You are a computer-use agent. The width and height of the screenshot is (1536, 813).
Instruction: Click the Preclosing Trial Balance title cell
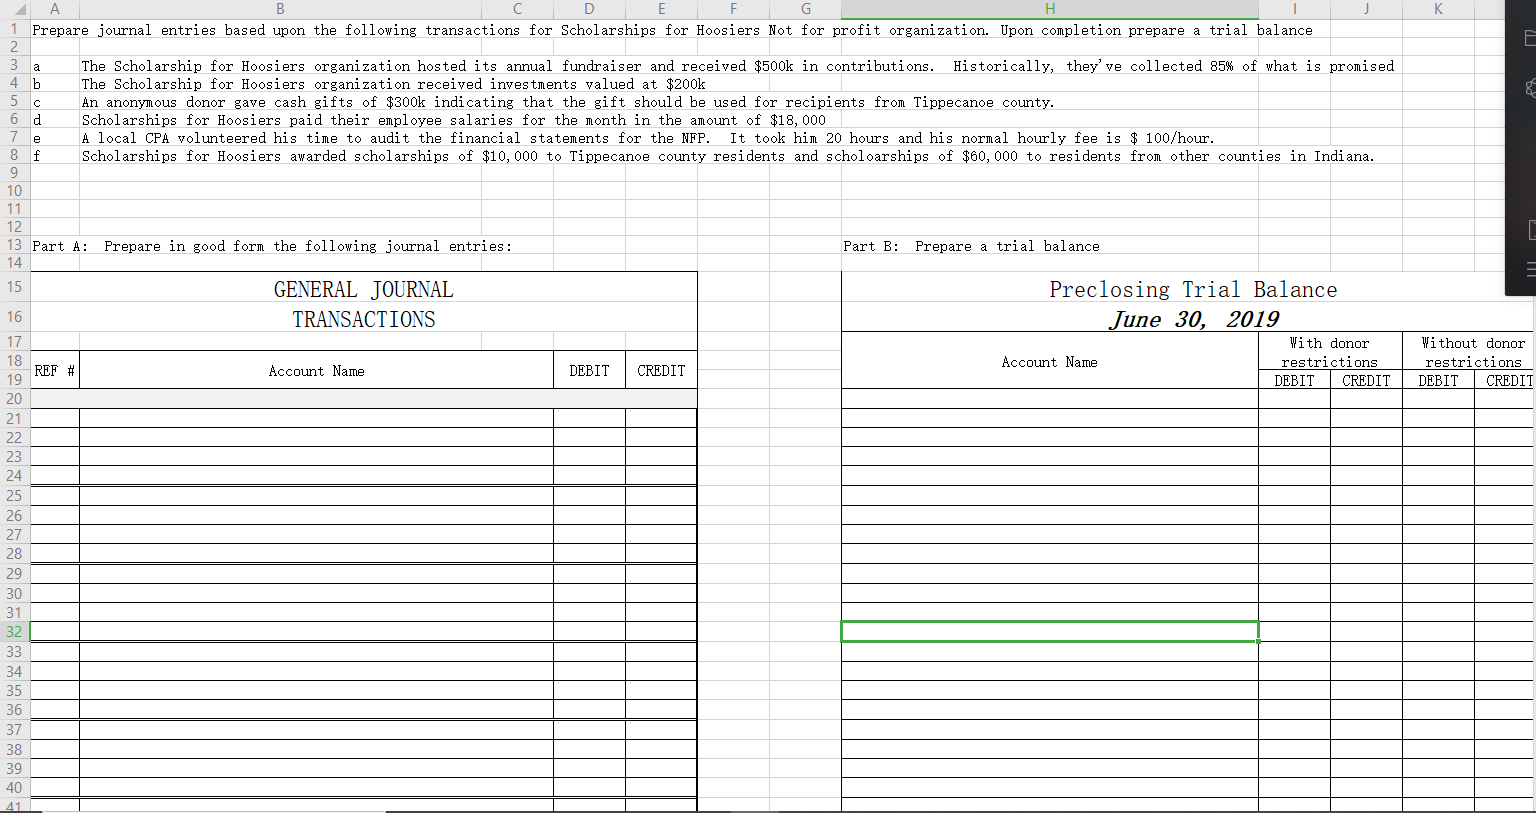(1193, 289)
